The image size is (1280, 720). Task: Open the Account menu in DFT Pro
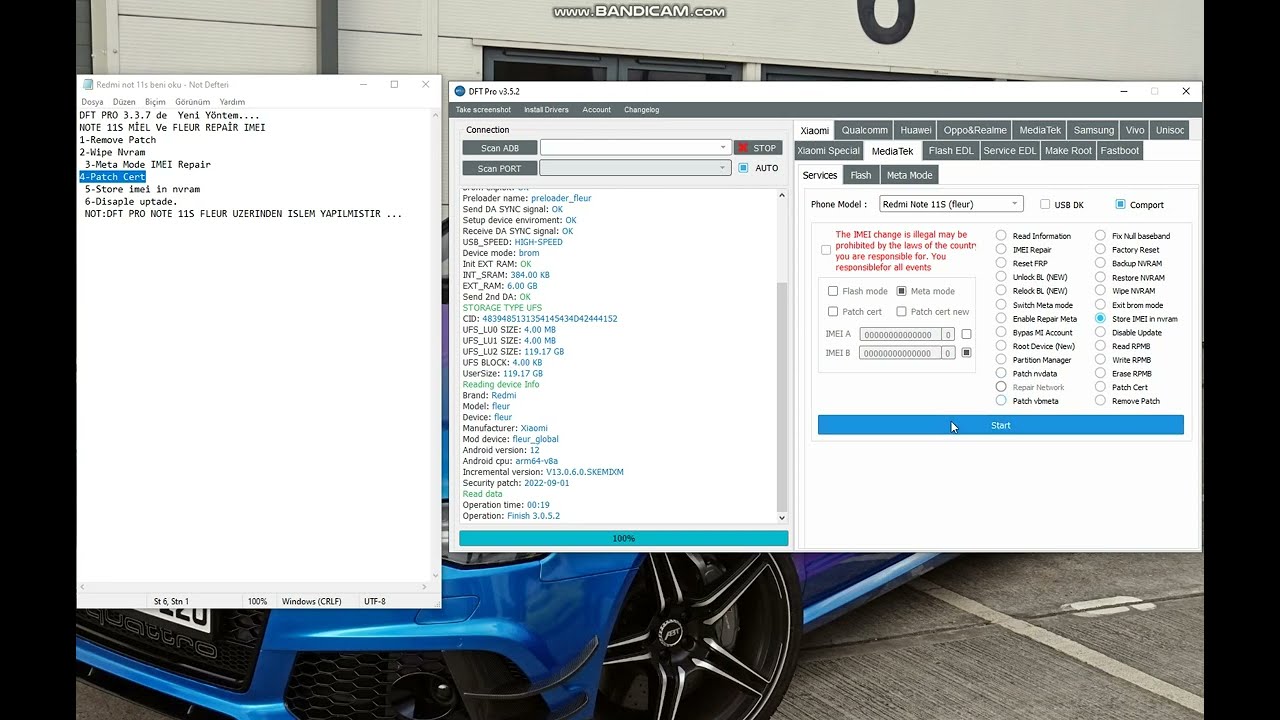pos(597,110)
